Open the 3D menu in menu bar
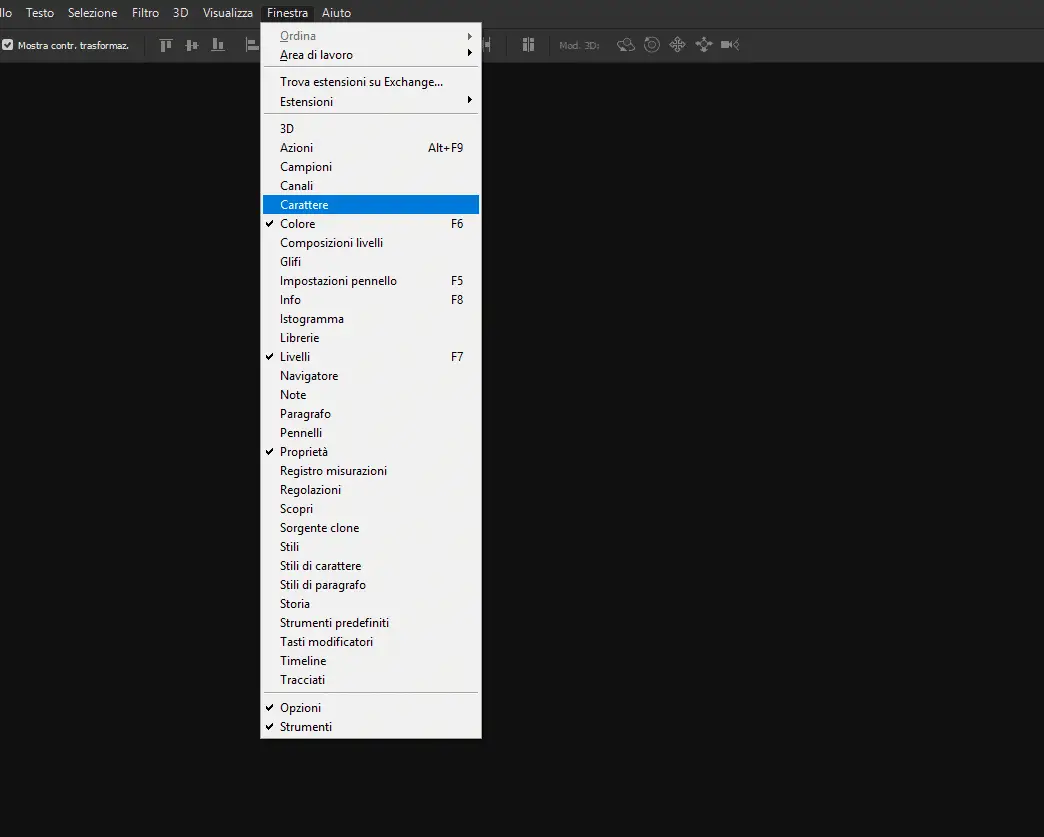This screenshot has height=837, width=1044. click(180, 13)
